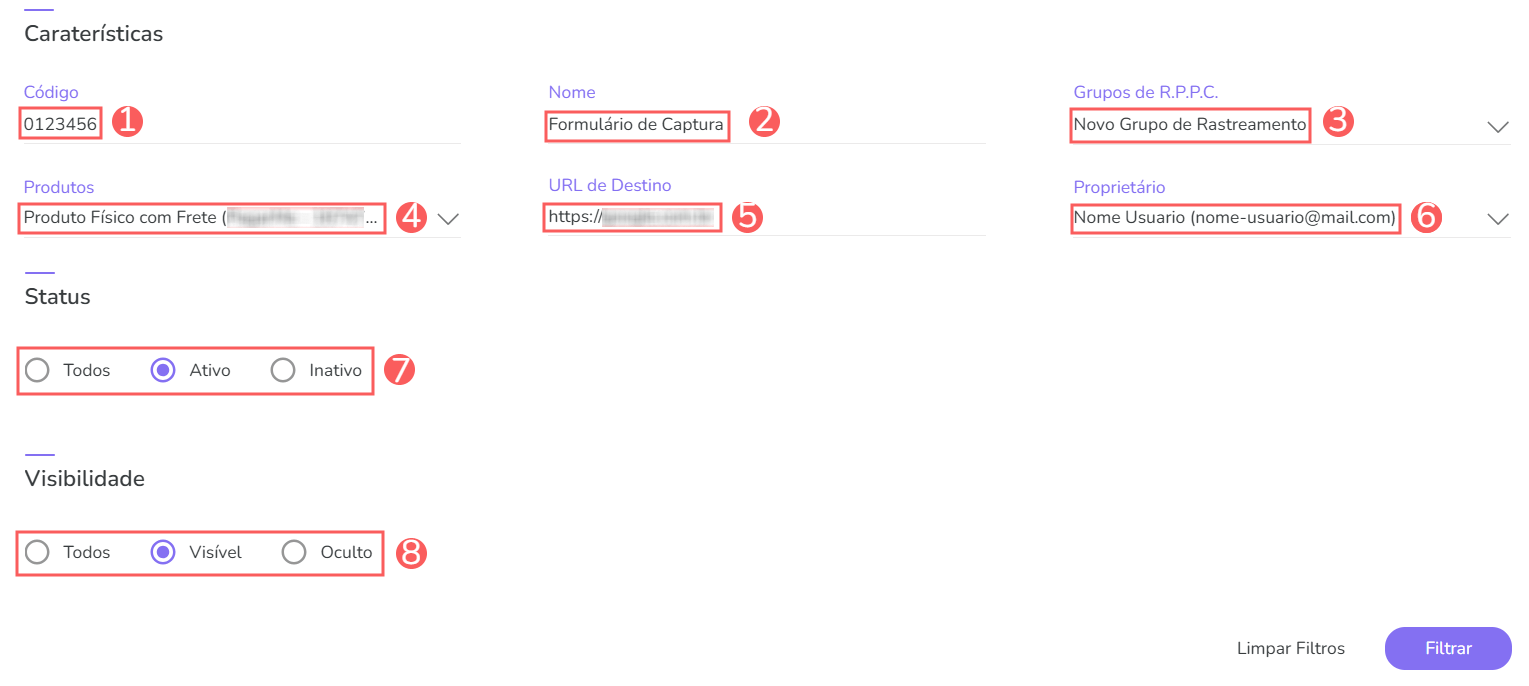Open the Produtos dropdown chevron

point(448,219)
